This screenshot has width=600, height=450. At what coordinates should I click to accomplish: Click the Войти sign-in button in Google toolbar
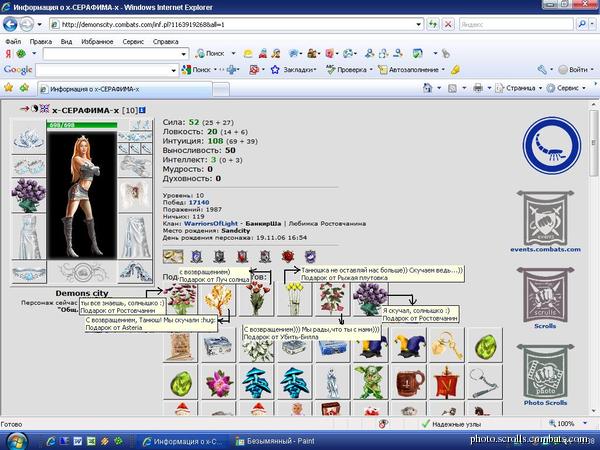573,70
